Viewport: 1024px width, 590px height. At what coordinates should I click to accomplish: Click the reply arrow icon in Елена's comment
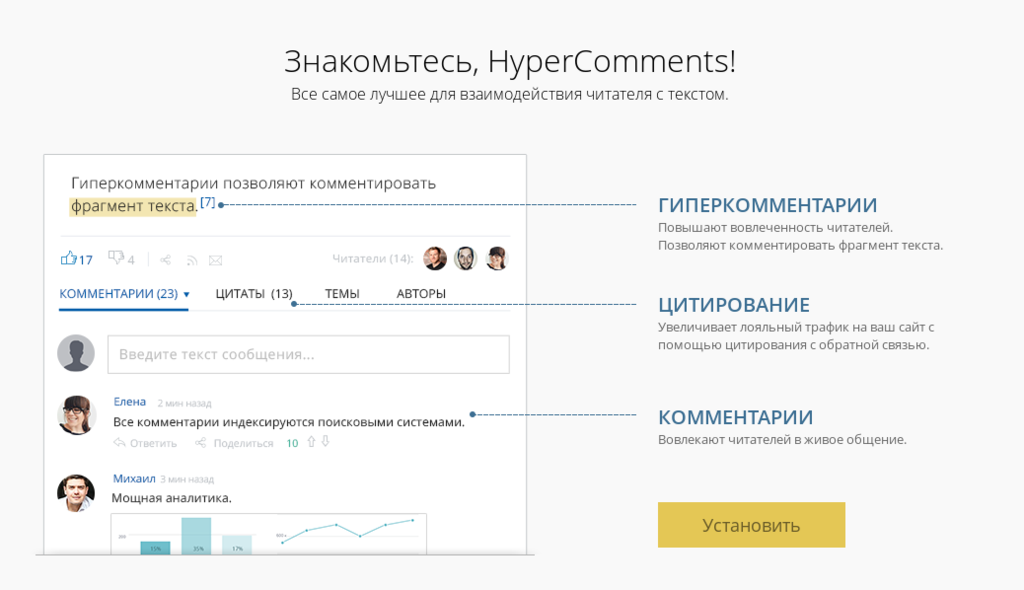120,443
